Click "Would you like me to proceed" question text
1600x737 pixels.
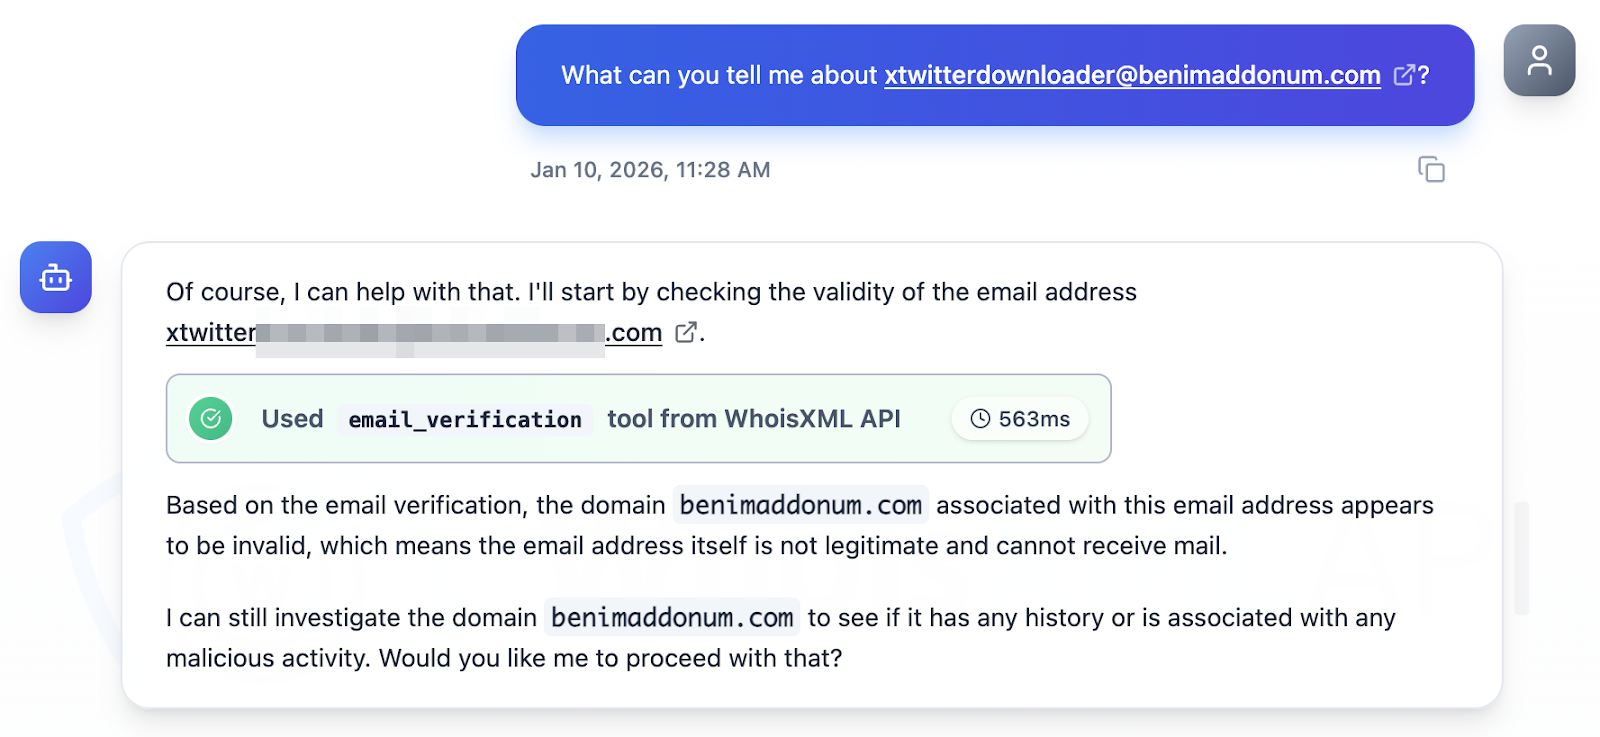pos(610,658)
